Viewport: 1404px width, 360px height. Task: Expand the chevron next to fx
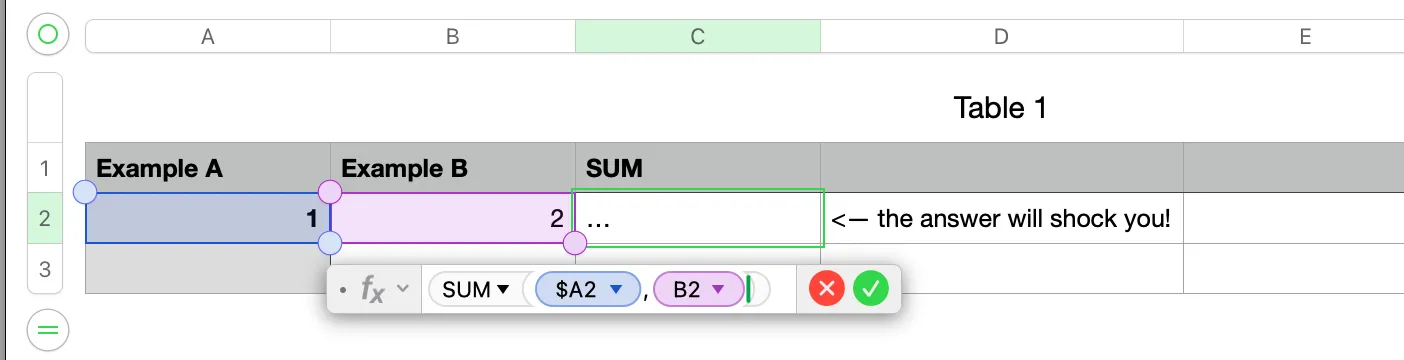[x=403, y=290]
